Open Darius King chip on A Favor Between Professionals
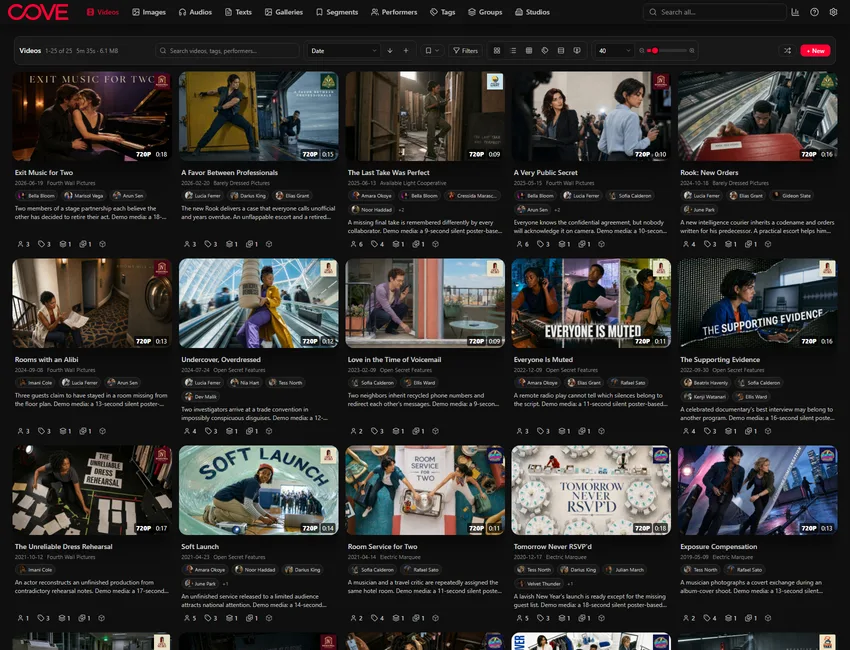Image resolution: width=850 pixels, height=650 pixels. point(248,196)
